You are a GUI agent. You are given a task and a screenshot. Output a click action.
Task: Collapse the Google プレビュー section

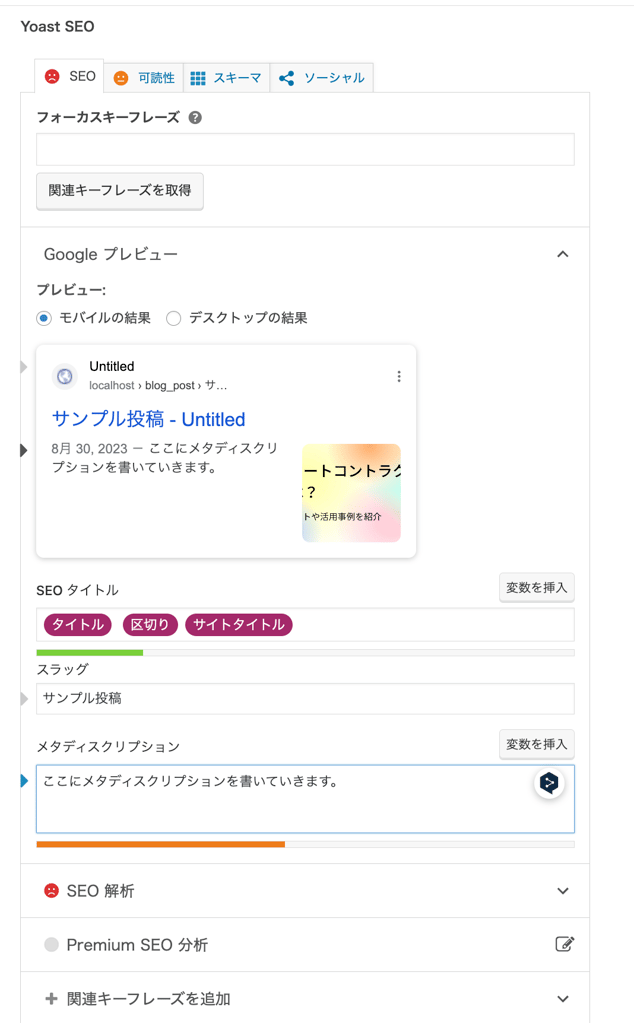point(562,254)
